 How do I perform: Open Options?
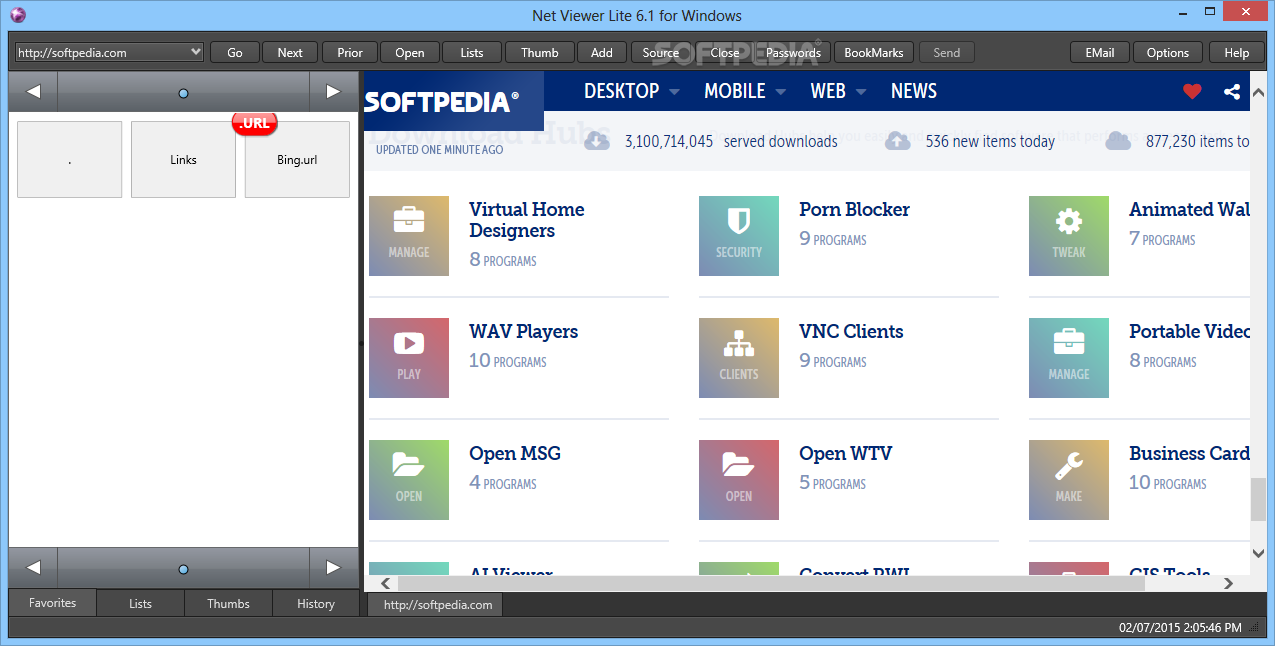click(x=1168, y=52)
